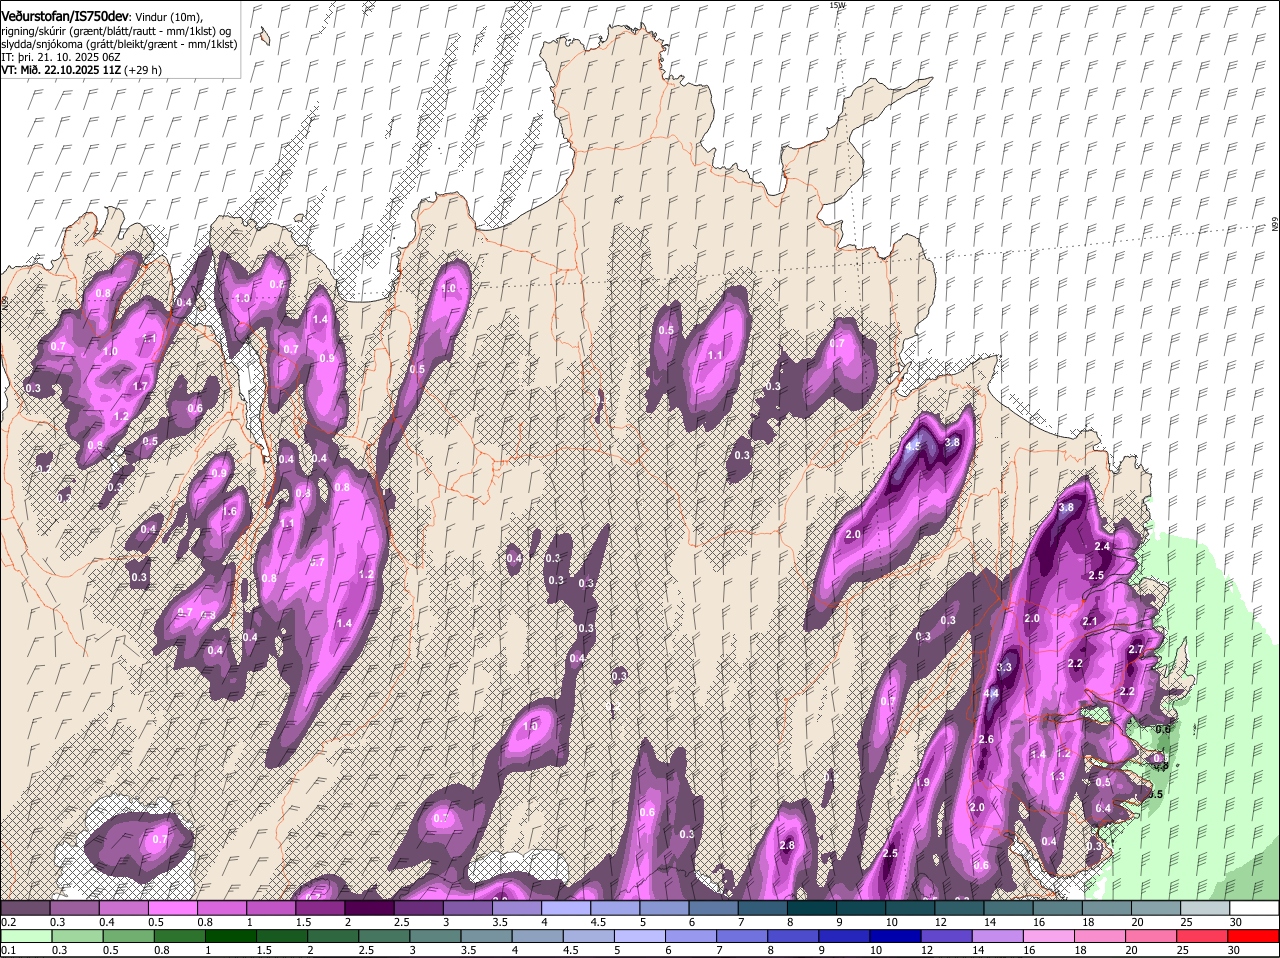Click the Veðurstofan/IS750dev title text
This screenshot has height=958, width=1280.
(x=65, y=15)
